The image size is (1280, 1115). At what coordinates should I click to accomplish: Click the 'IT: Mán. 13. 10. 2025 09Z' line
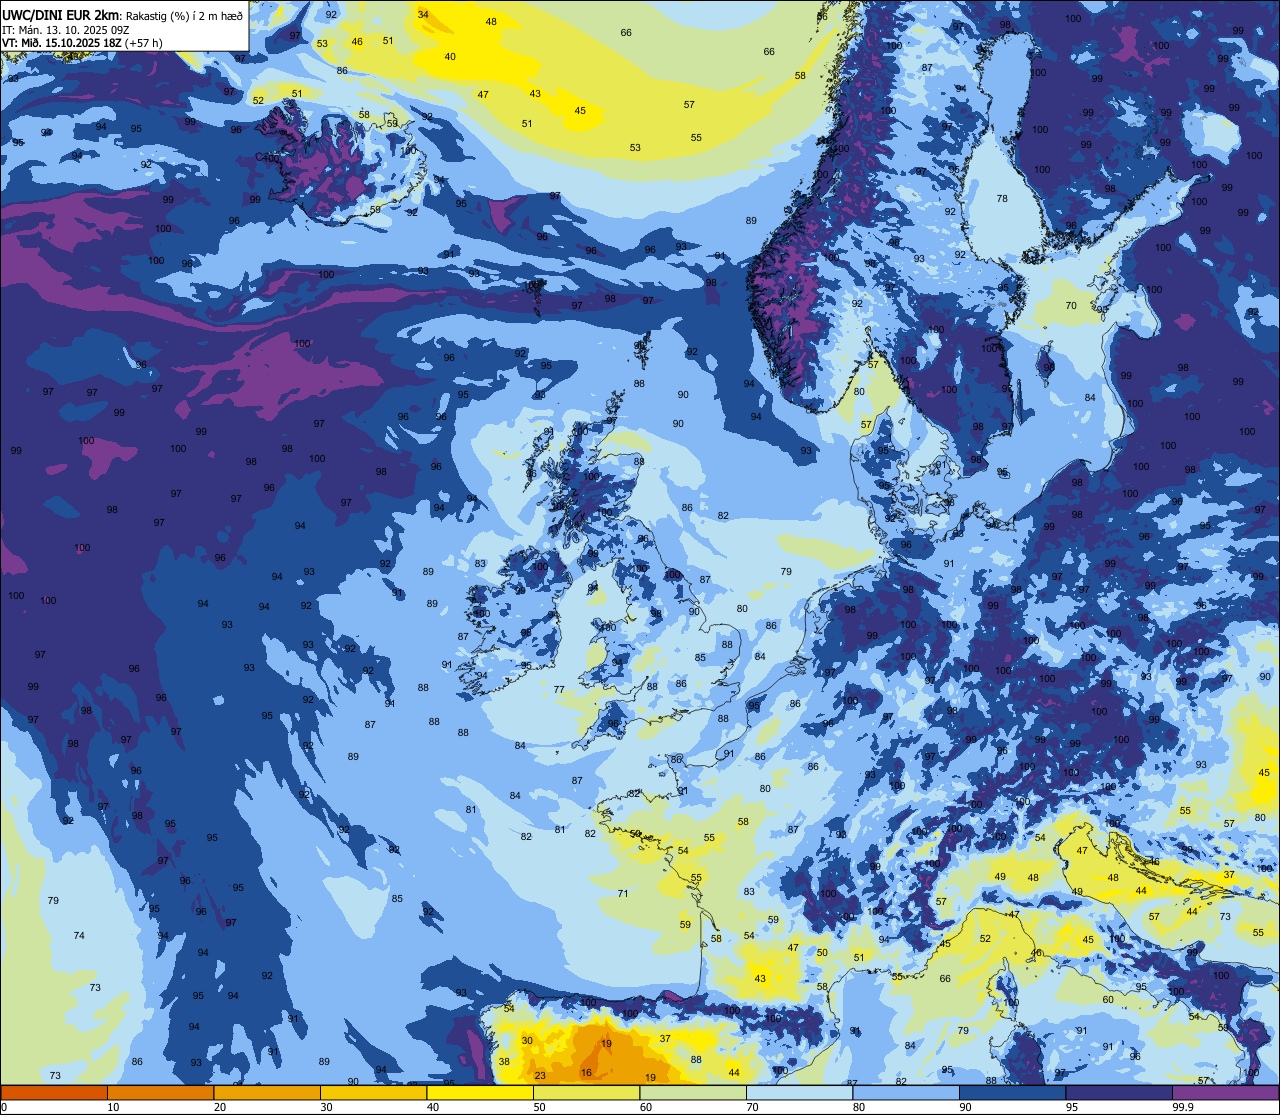click(66, 29)
